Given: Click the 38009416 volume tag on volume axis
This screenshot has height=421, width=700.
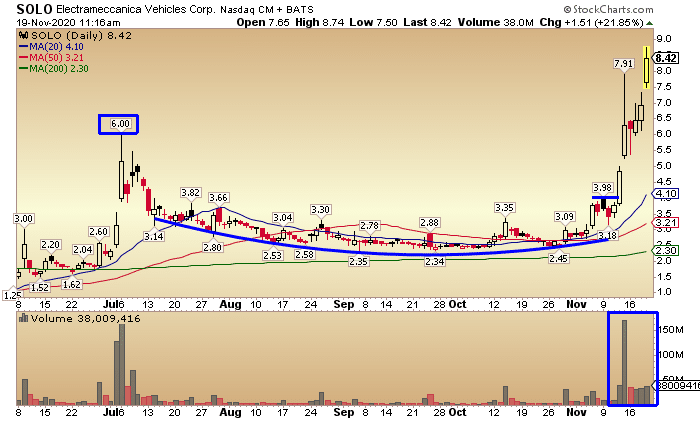Looking at the screenshot, I should coord(676,385).
